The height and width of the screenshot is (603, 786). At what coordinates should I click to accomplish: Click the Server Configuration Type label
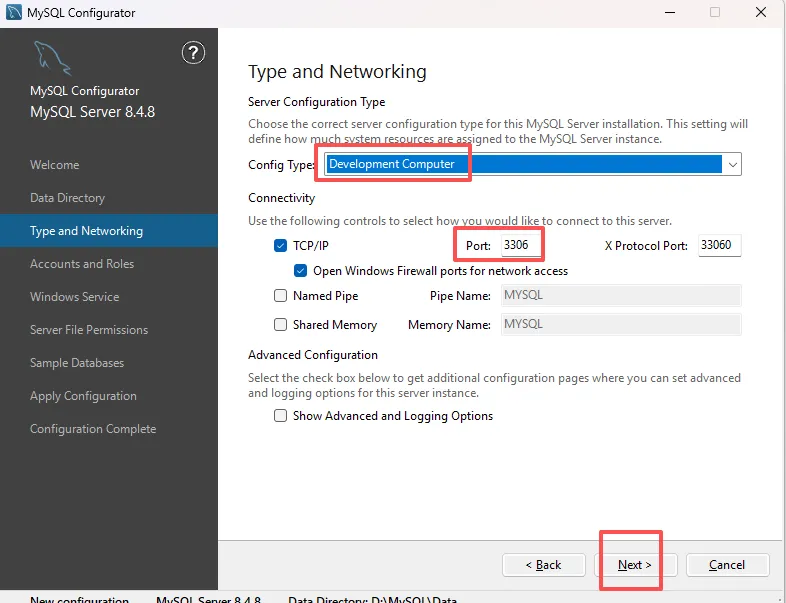point(316,102)
